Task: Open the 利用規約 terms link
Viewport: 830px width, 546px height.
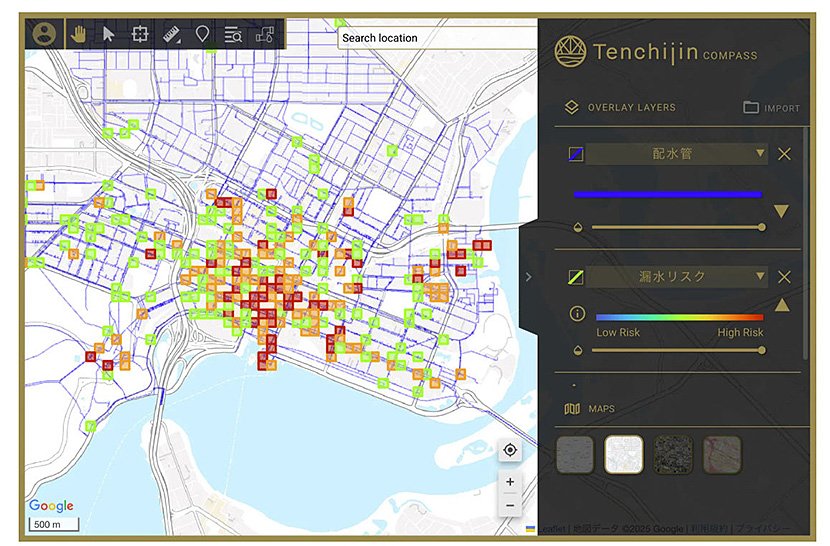Action: (709, 529)
